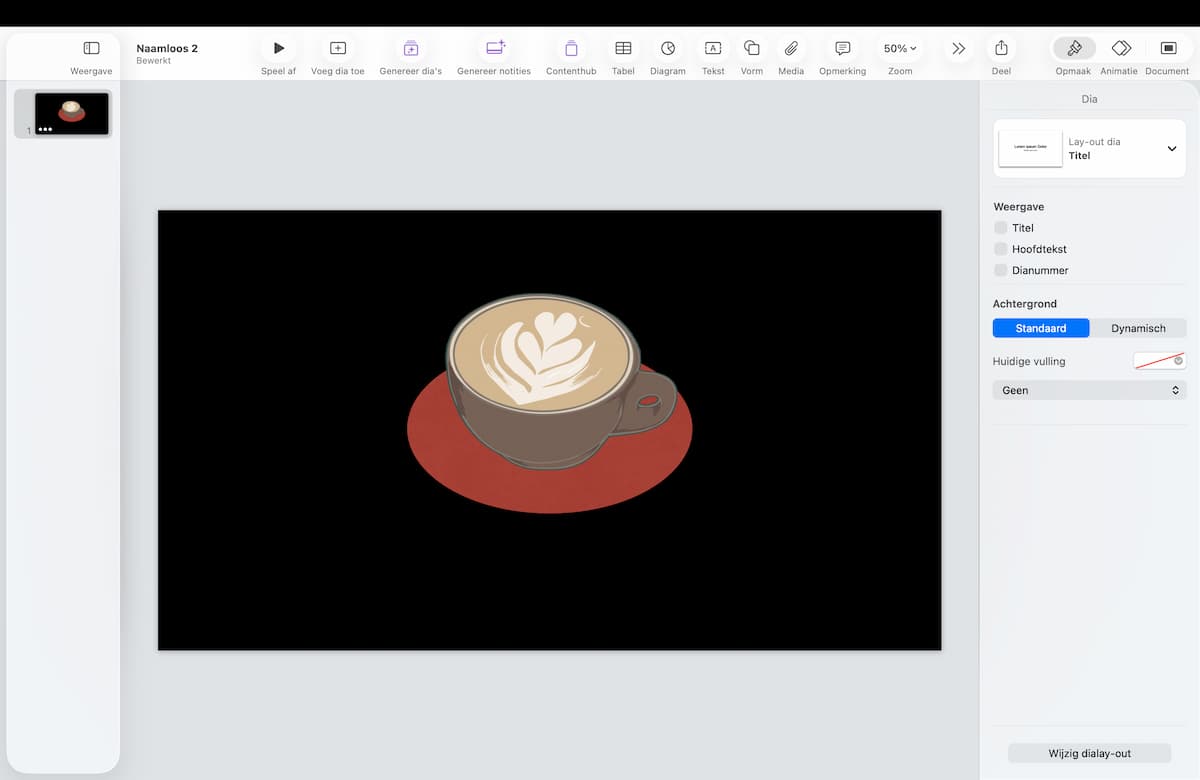1200x780 pixels.
Task: Open Genereer dia's tool
Action: tap(411, 48)
